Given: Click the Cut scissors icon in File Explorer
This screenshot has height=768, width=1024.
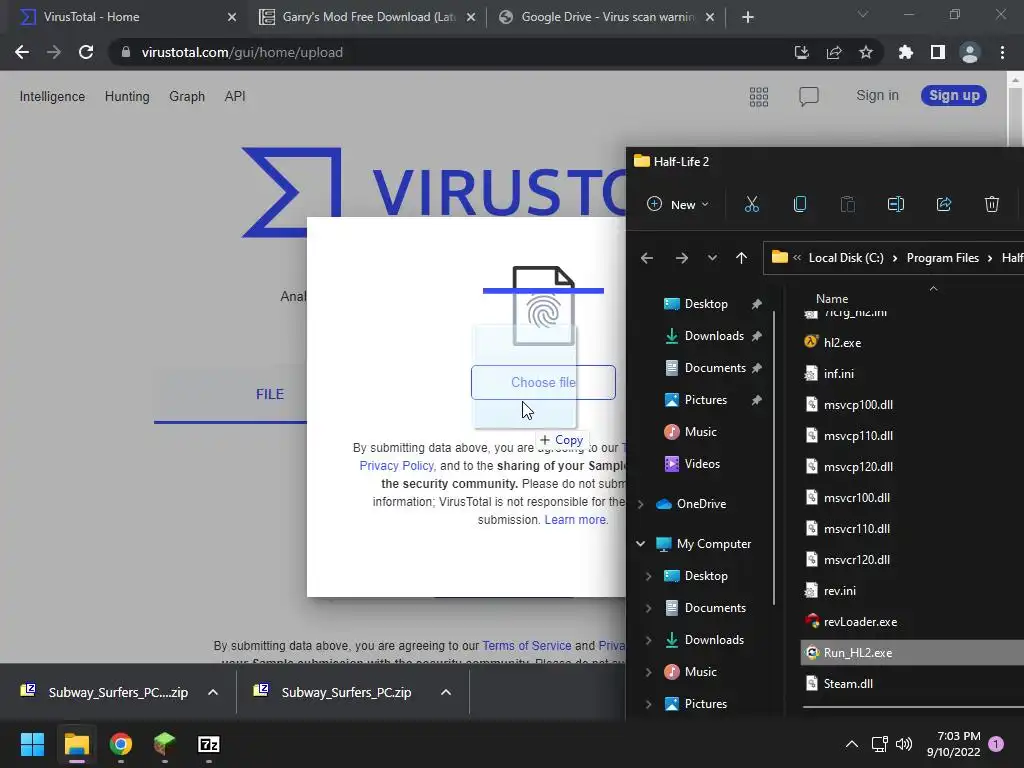Looking at the screenshot, I should point(752,204).
